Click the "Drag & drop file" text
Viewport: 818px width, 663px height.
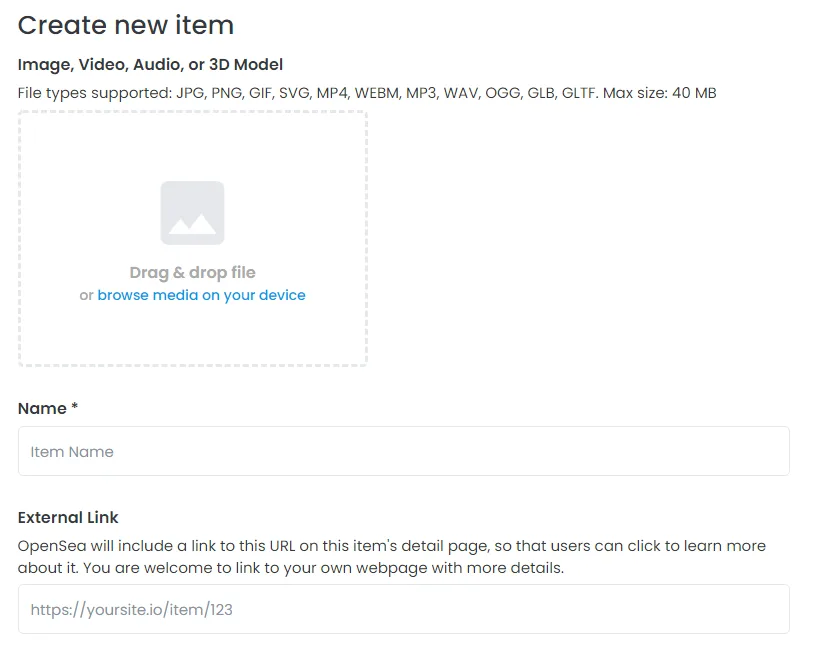pos(192,272)
